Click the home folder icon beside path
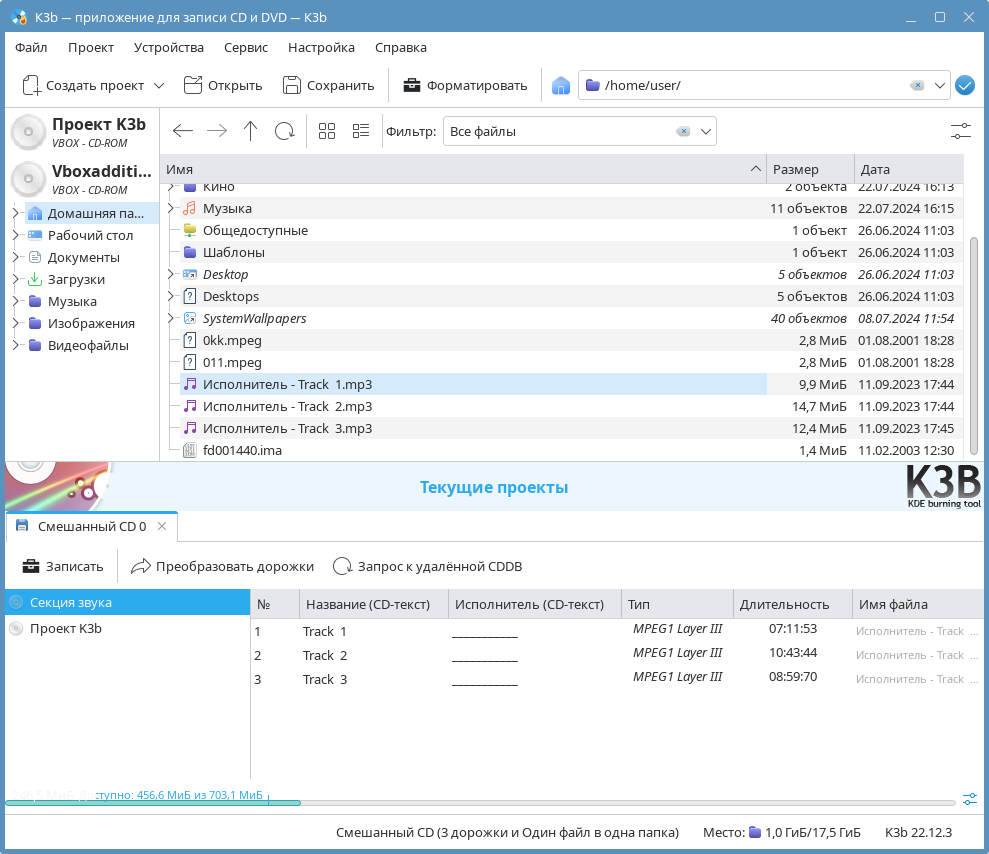This screenshot has width=989, height=854. pyautogui.click(x=561, y=85)
